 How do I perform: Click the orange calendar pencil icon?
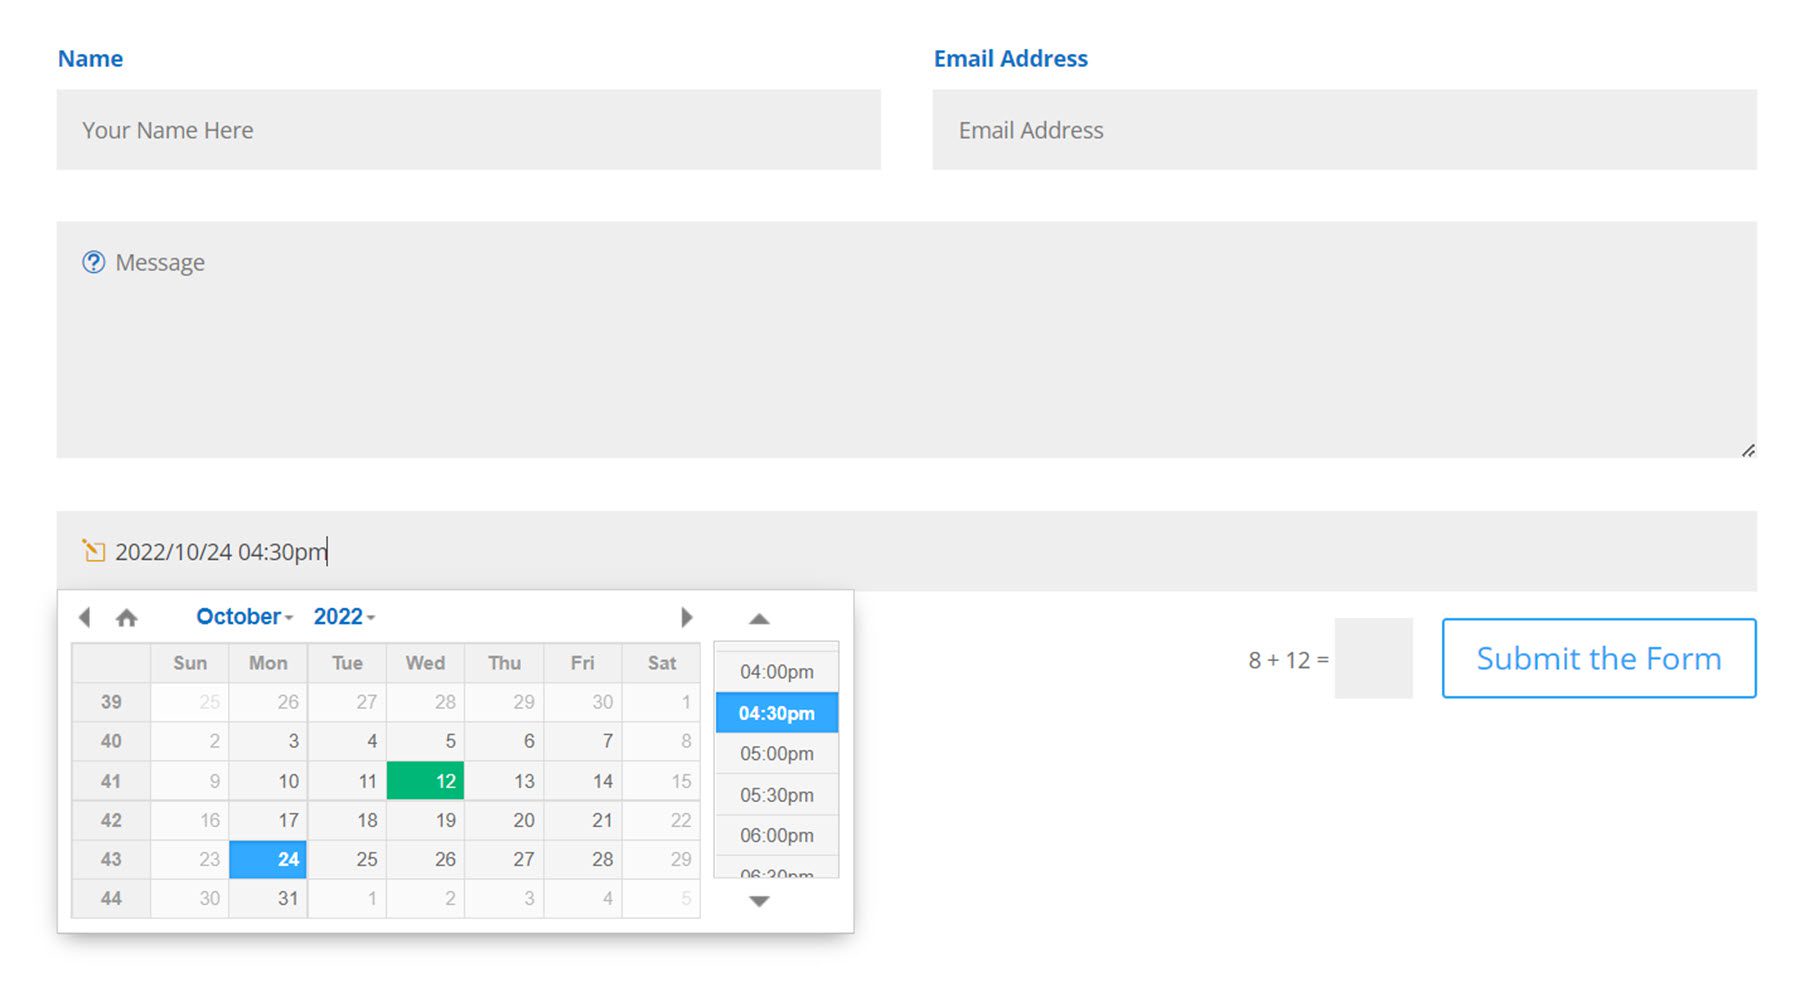tap(94, 551)
